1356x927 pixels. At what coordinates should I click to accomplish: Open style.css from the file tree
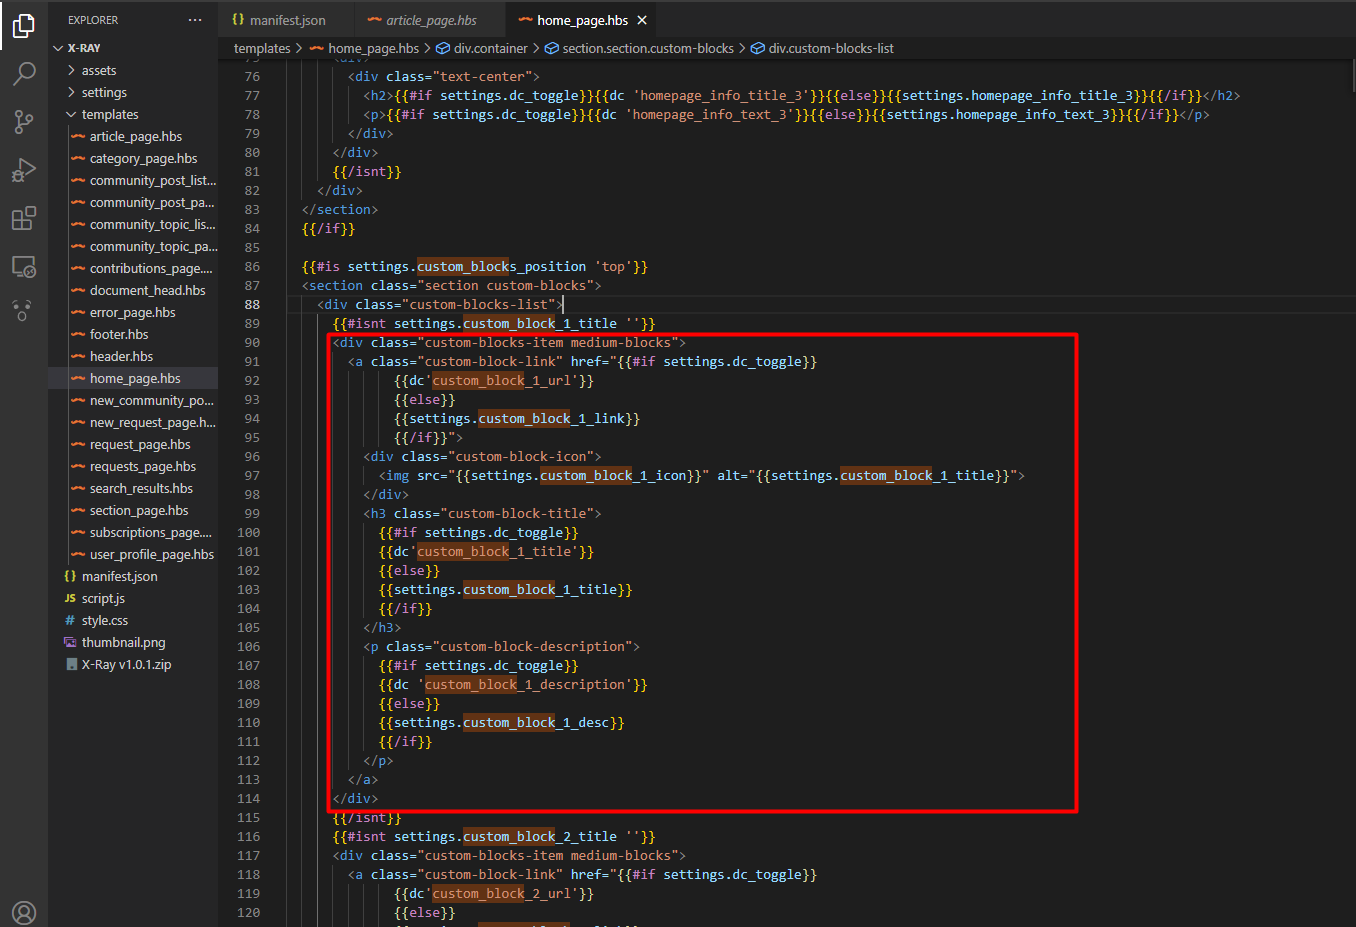[104, 620]
